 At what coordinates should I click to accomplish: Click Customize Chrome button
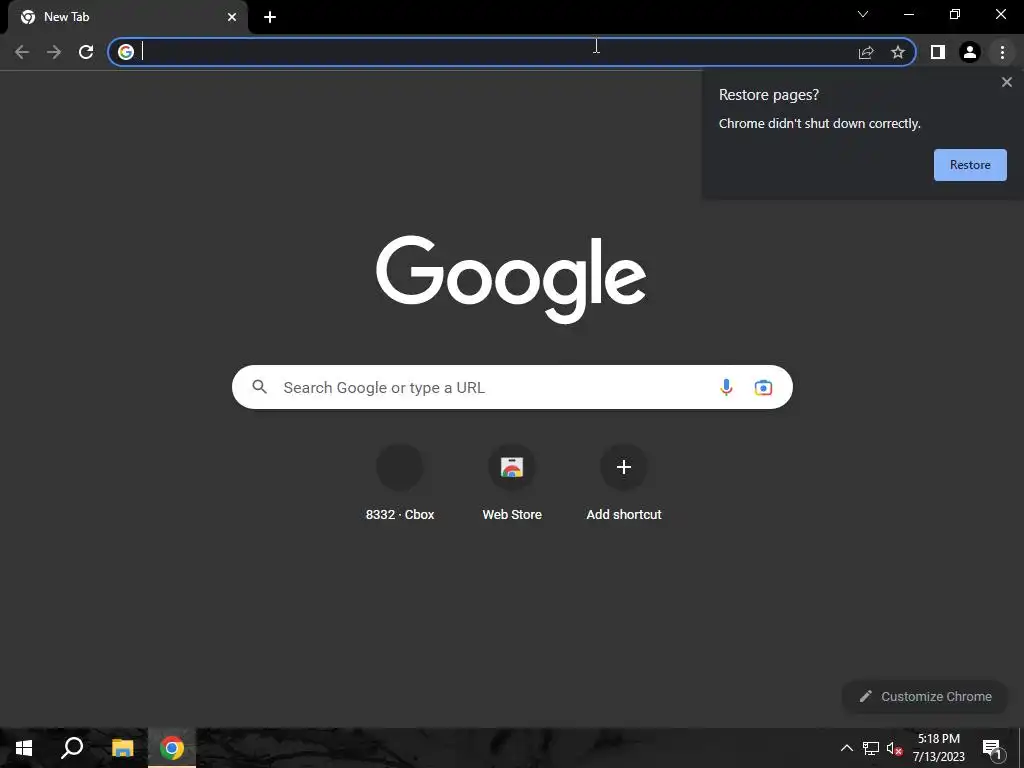point(925,696)
